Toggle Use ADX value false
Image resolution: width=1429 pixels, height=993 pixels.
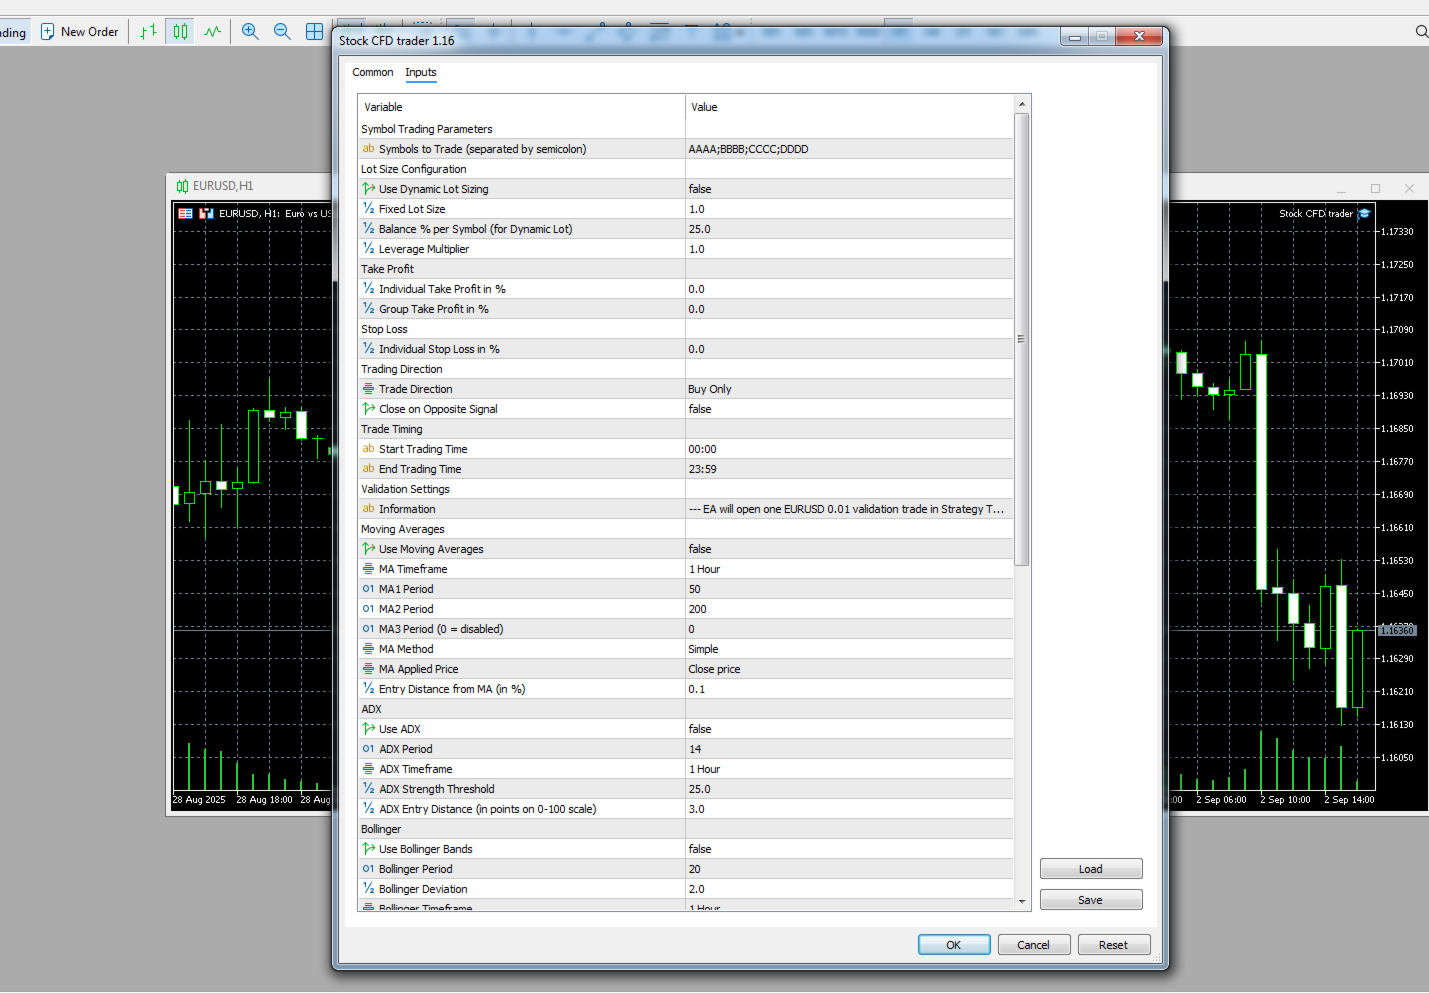(x=849, y=729)
